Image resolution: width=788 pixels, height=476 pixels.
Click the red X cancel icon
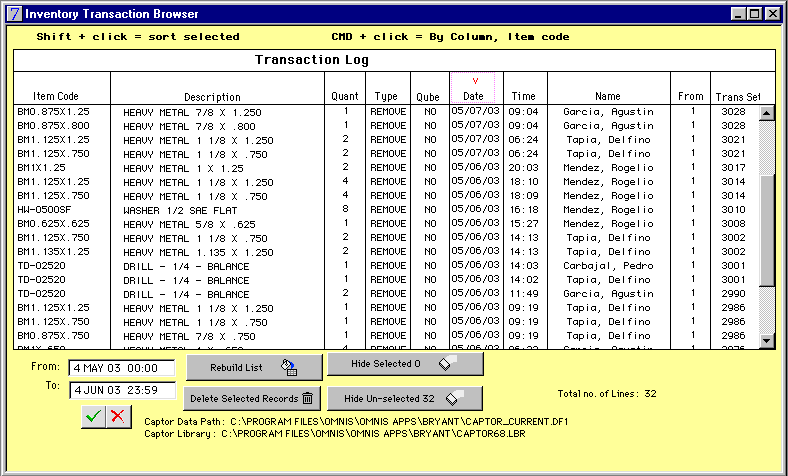117,416
